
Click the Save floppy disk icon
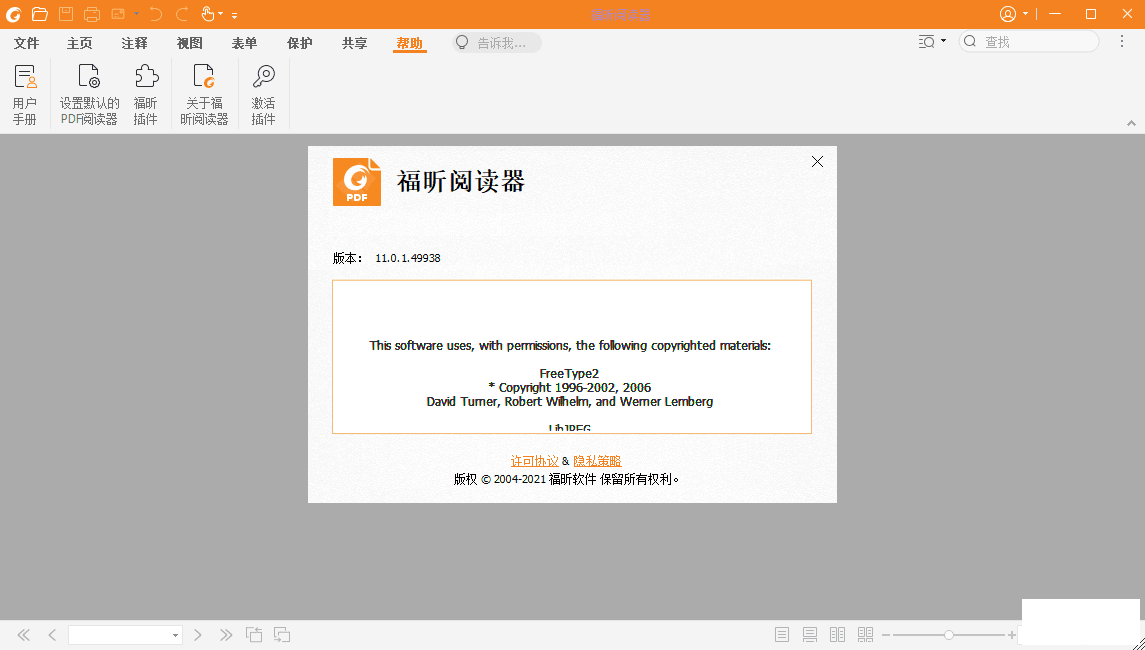tap(66, 14)
